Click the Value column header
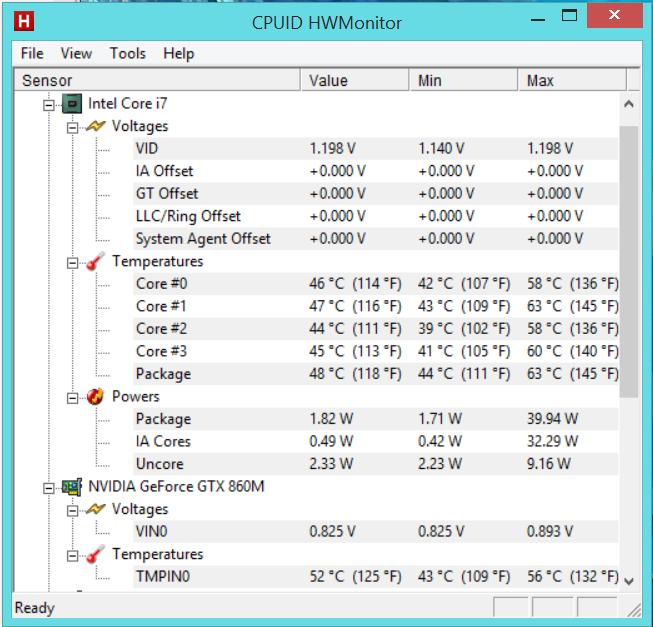 [x=354, y=80]
